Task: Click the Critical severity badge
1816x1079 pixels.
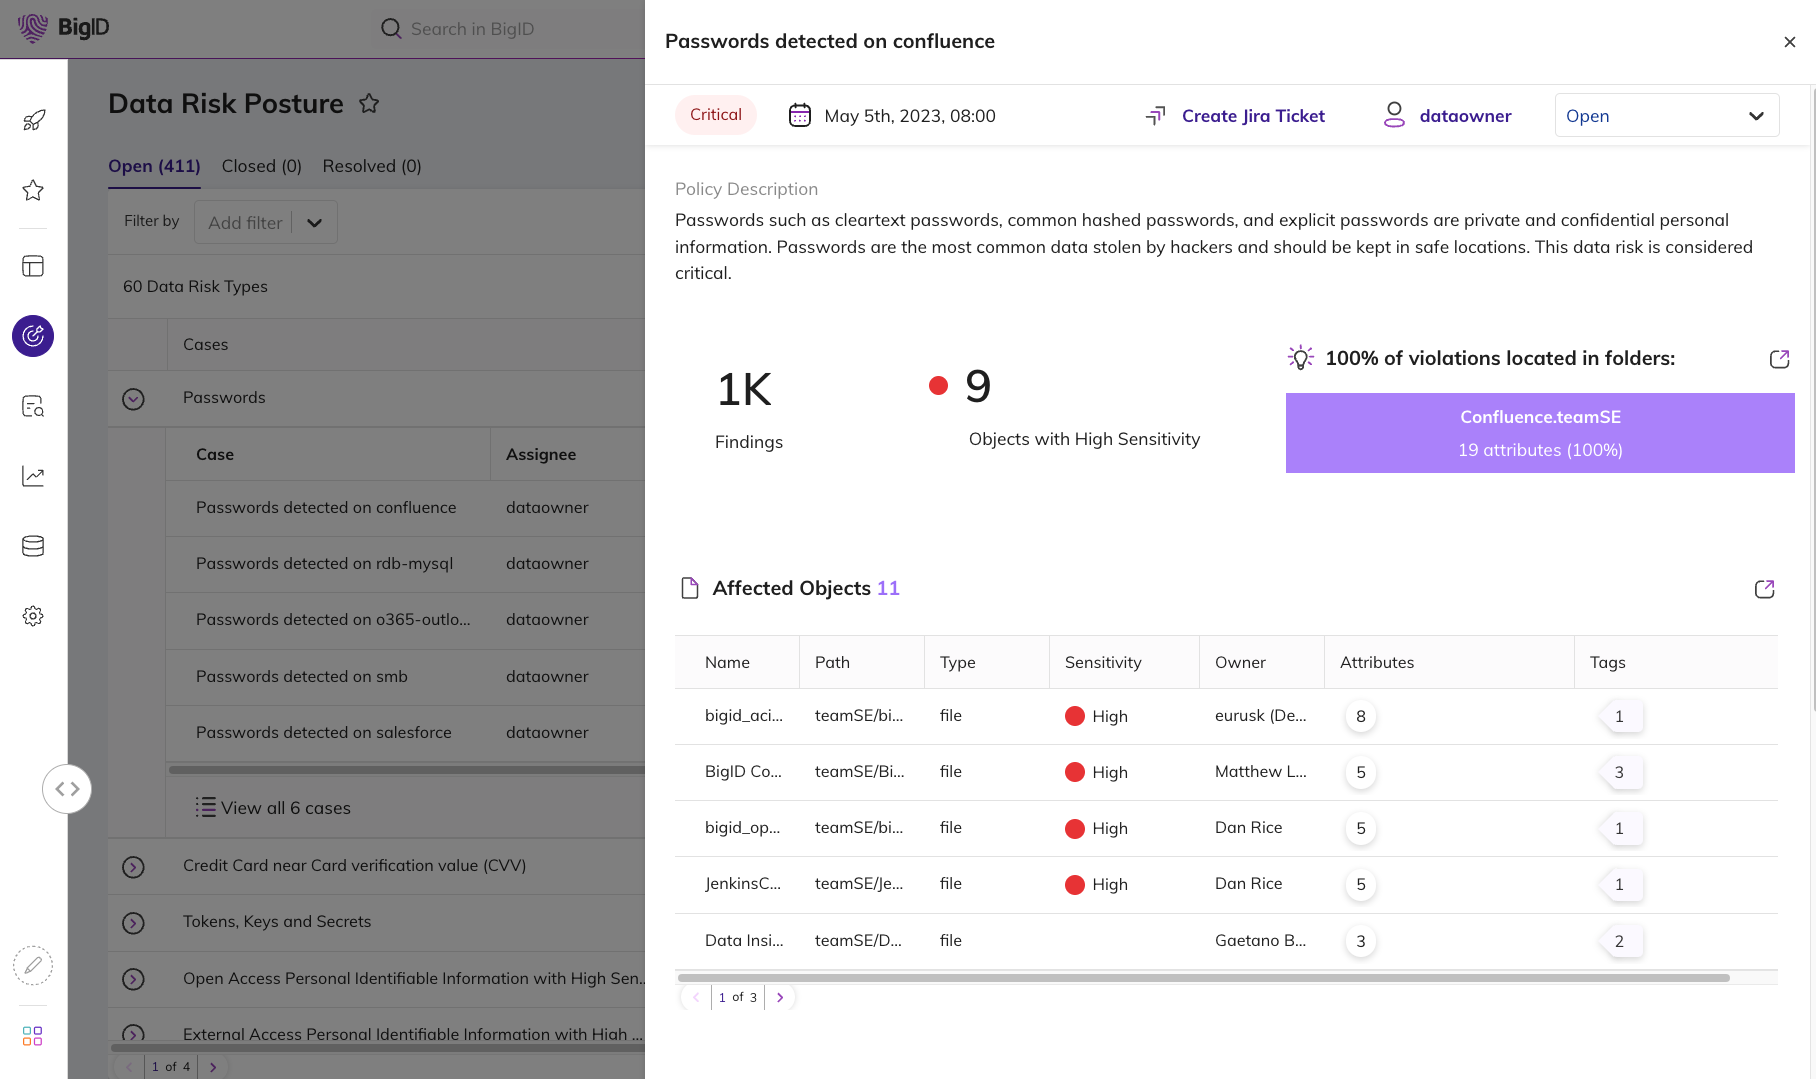Action: (x=716, y=115)
